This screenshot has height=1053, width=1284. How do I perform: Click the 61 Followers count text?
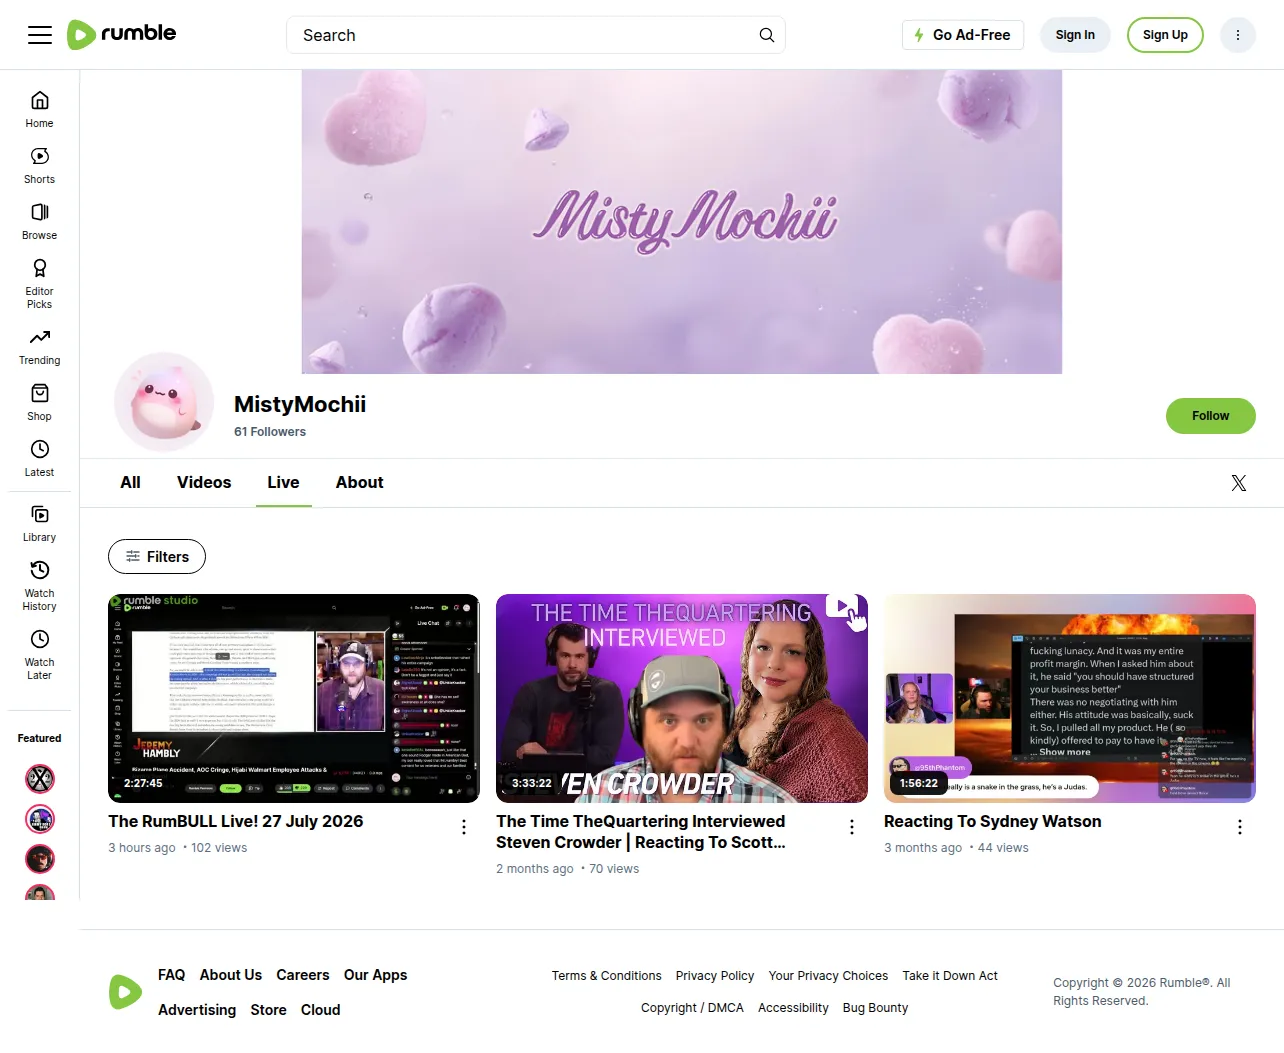tap(270, 432)
